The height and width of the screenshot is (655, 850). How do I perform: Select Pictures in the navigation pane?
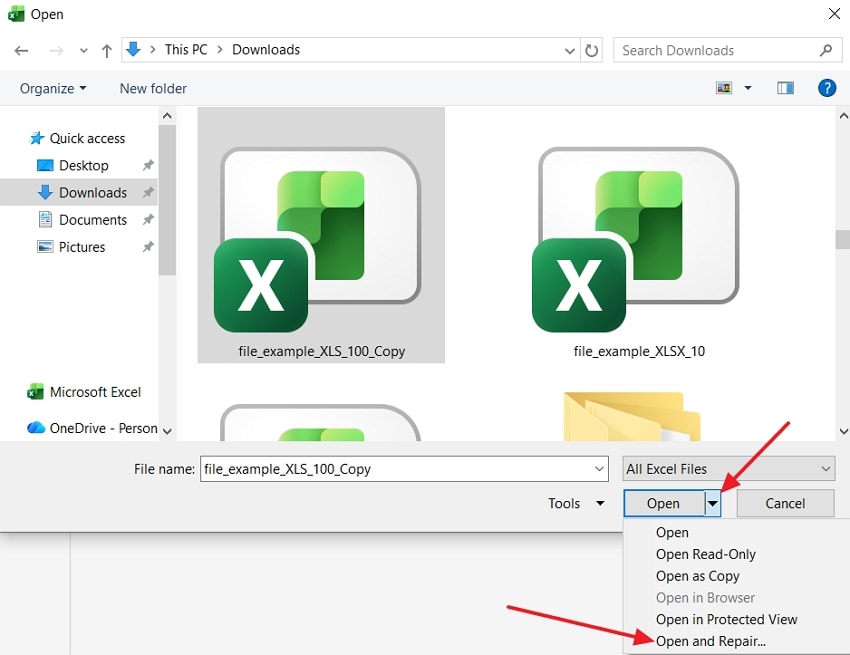click(83, 247)
